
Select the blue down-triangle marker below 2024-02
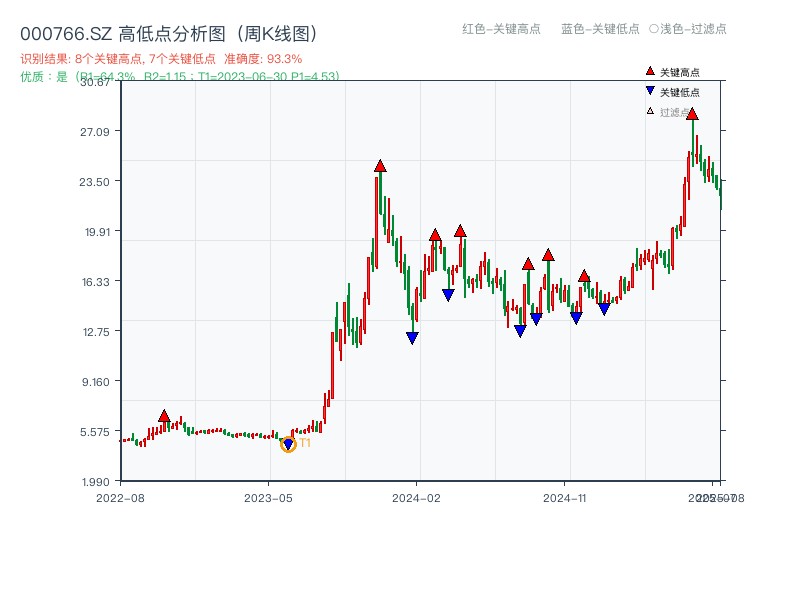410,338
